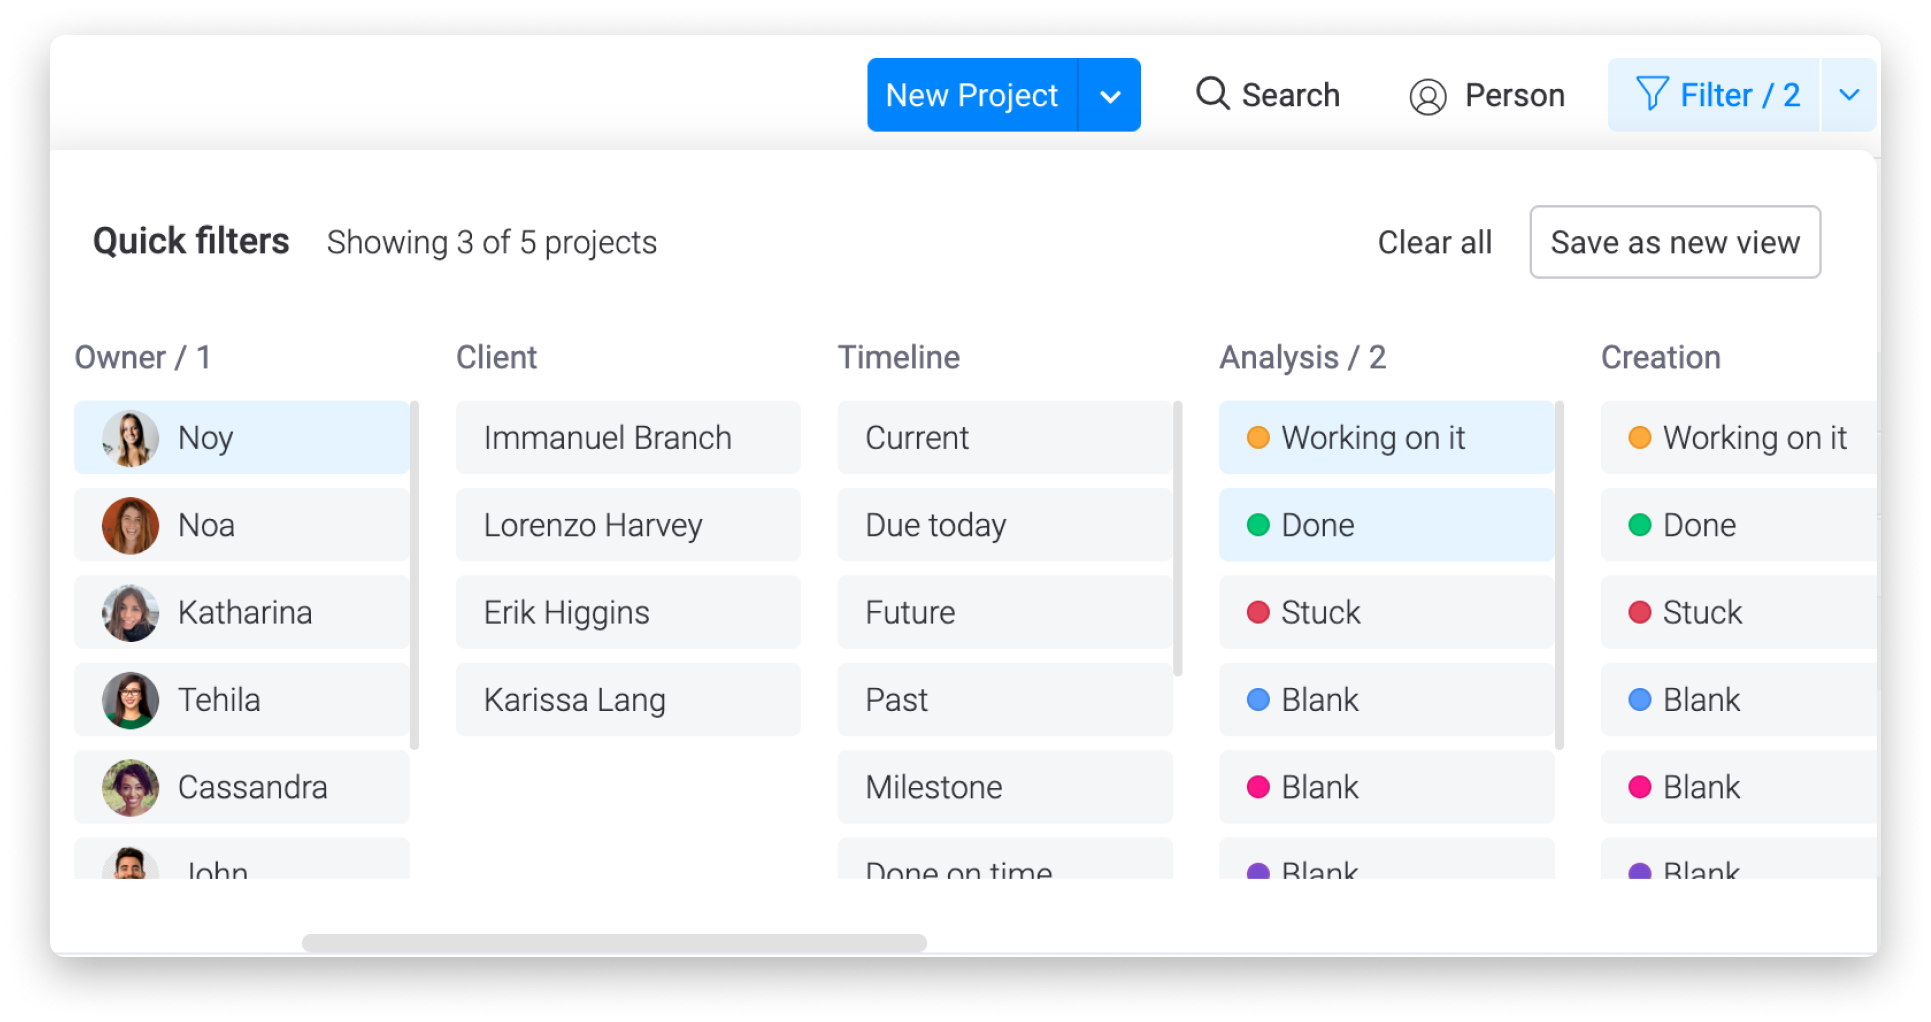The image size is (1931, 1022).
Task: Click the horizontal scrollbar at bottom
Action: click(614, 943)
